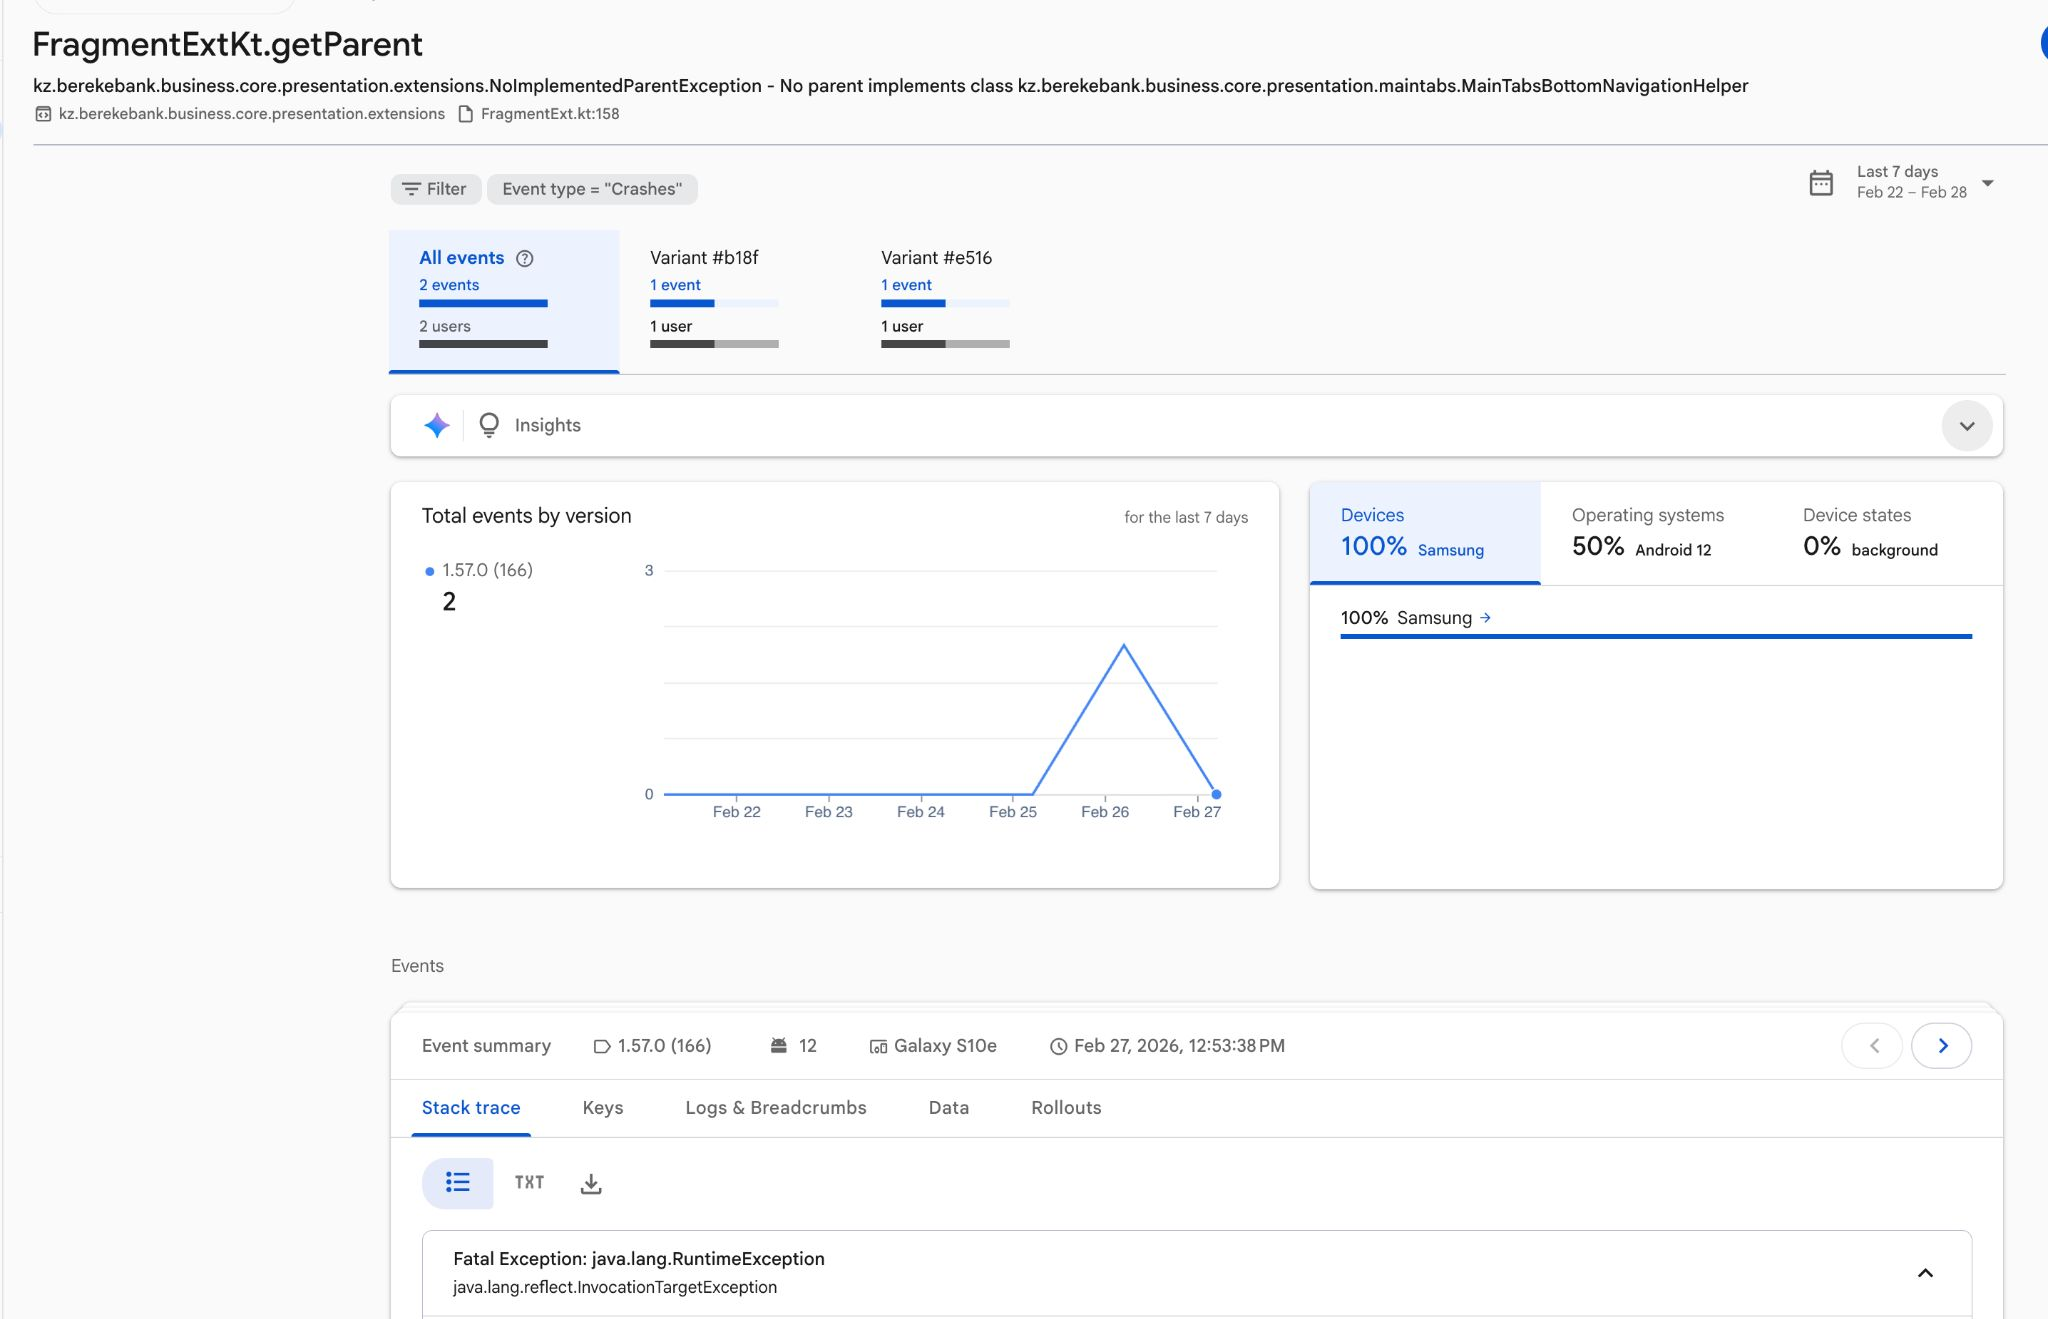Click the Filter button

[x=435, y=189]
